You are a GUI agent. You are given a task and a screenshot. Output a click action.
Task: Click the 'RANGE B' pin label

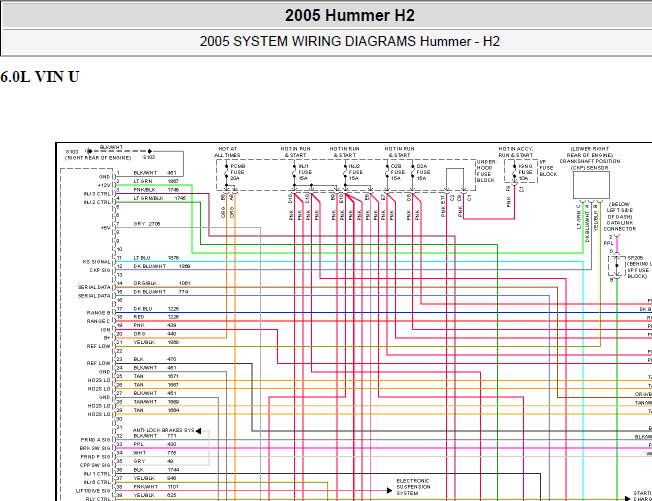point(99,313)
